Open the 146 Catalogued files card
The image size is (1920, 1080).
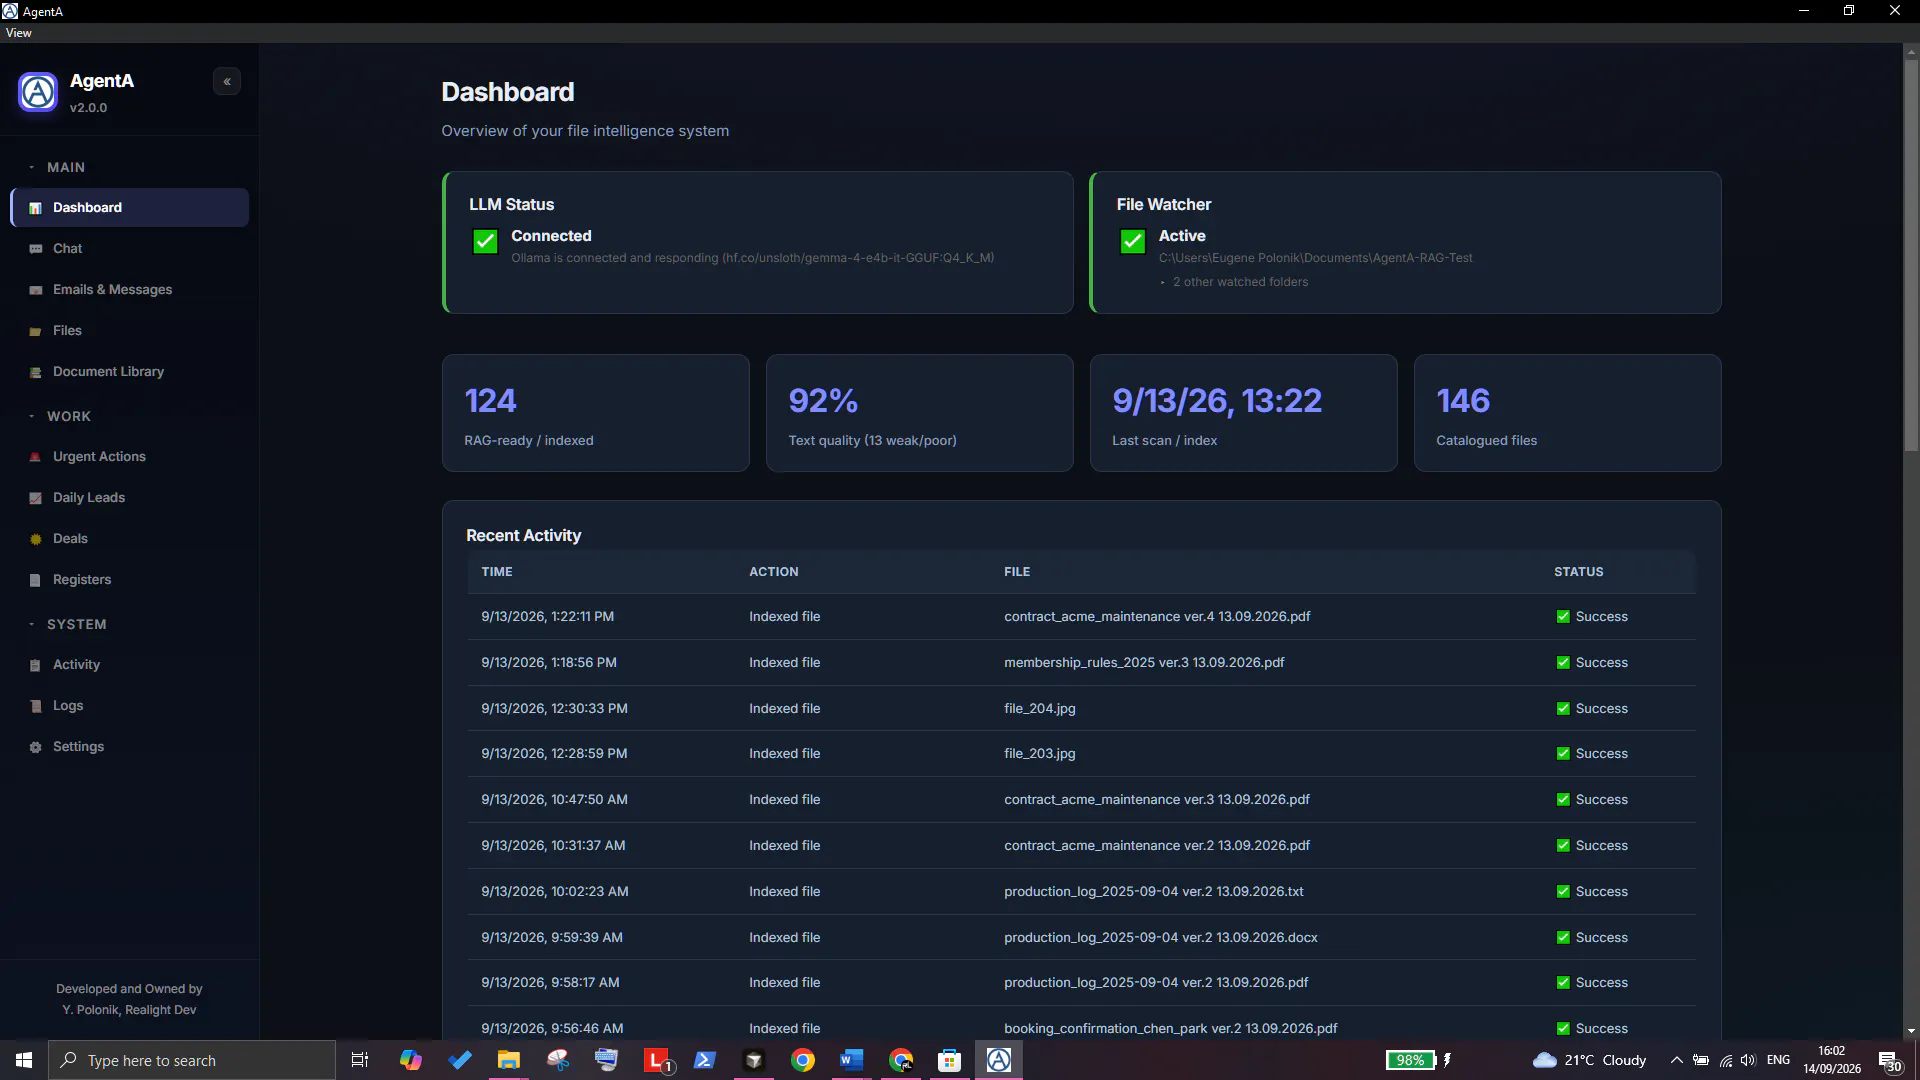(x=1568, y=413)
